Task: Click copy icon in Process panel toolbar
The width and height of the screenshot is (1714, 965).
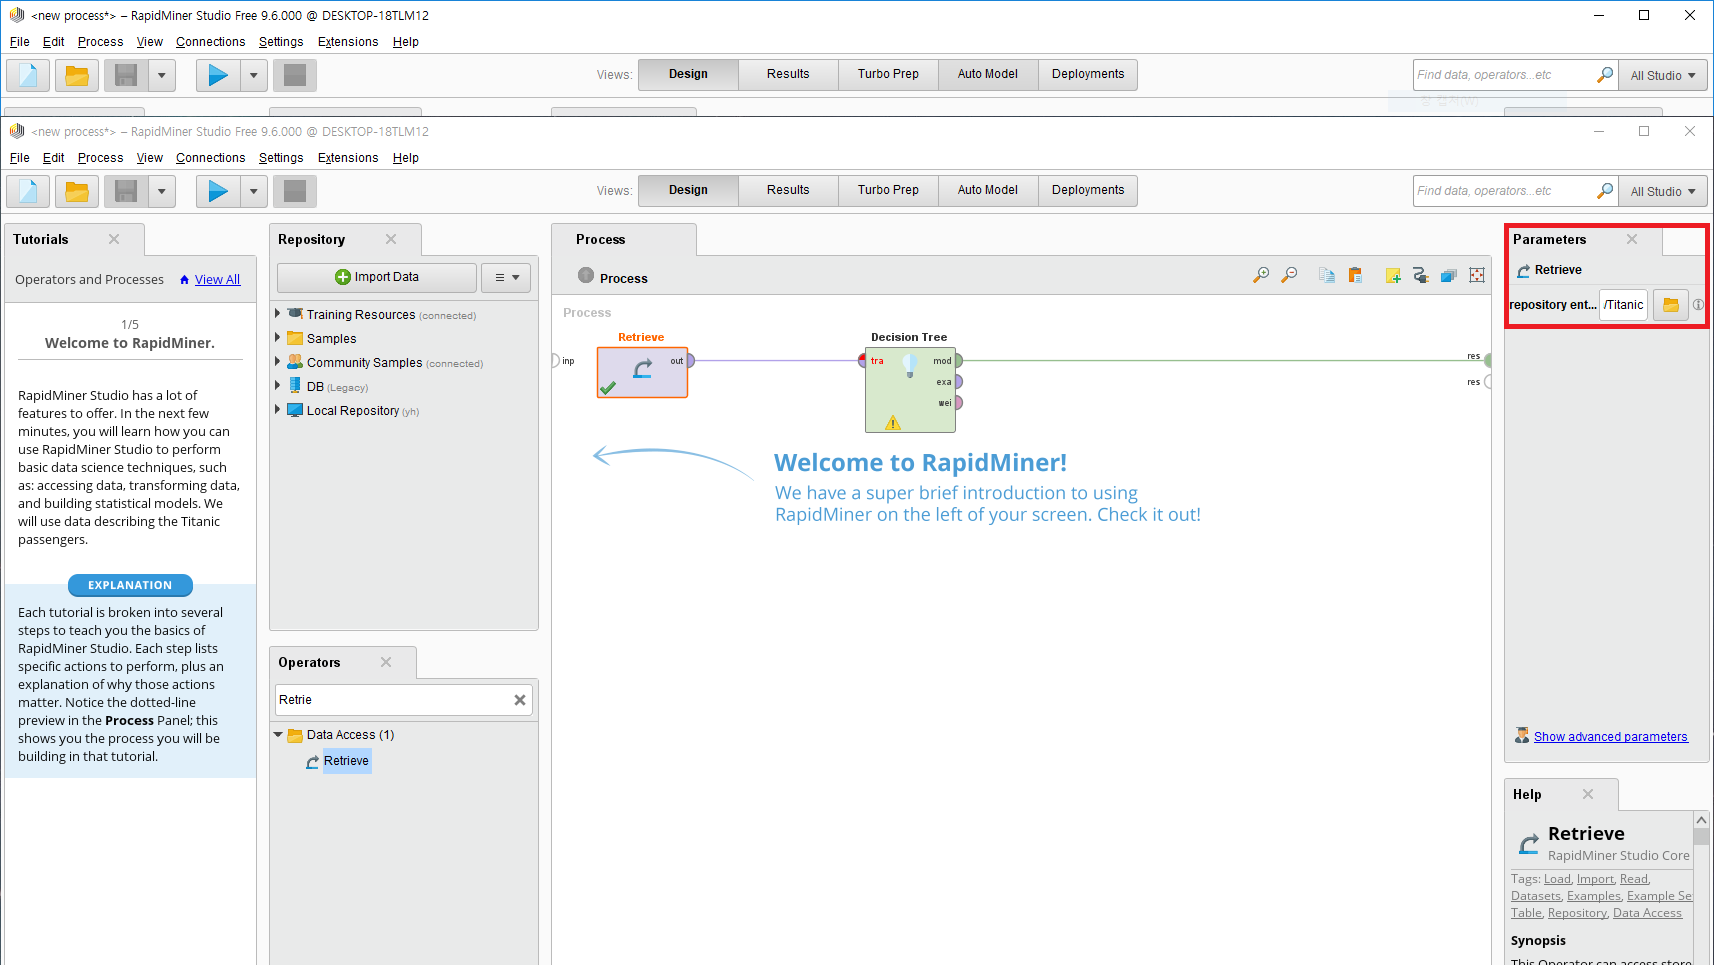Action: coord(1327,275)
